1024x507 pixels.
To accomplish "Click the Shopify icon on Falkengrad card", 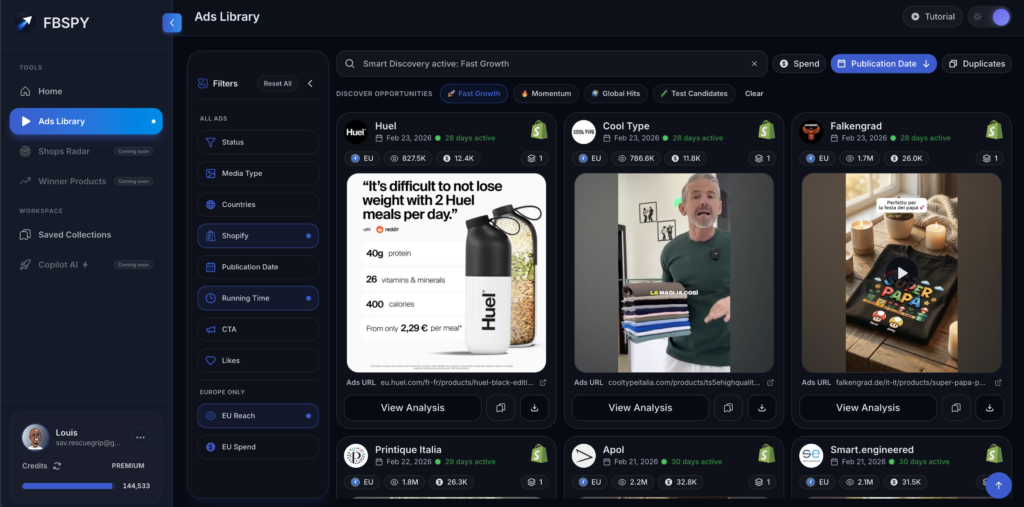I will pos(995,130).
